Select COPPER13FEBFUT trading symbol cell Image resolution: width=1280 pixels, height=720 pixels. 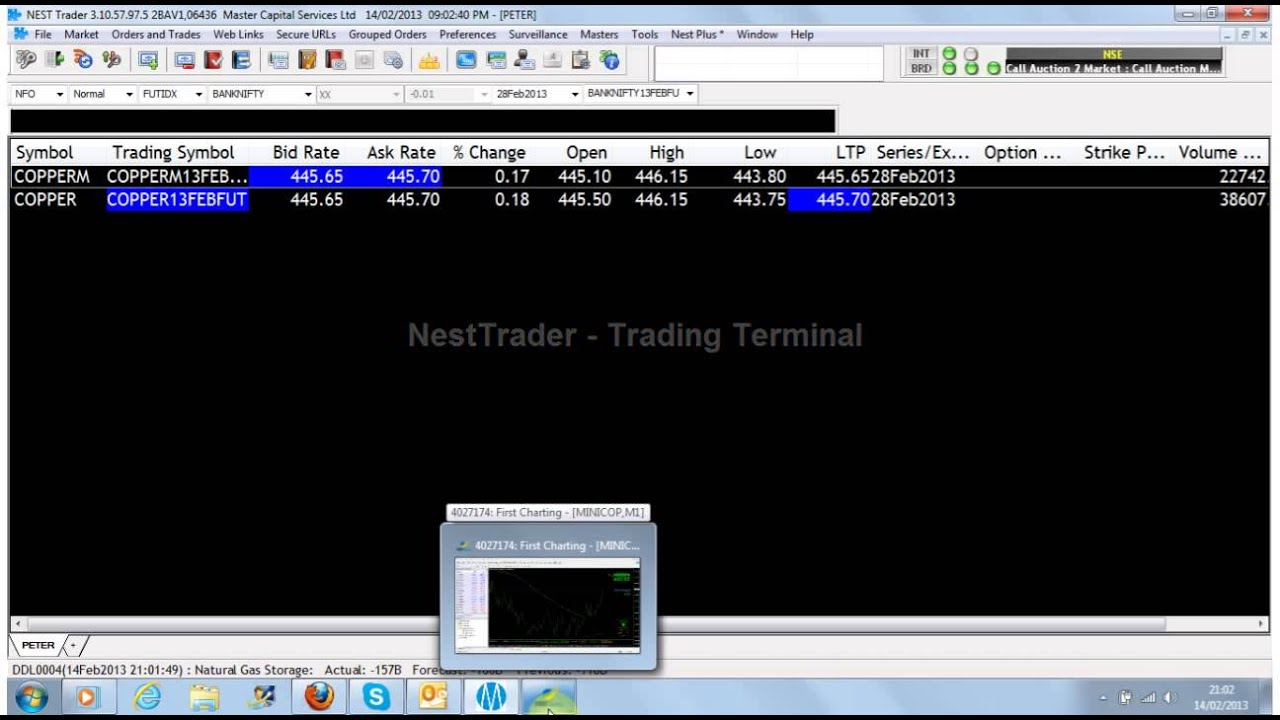point(177,200)
